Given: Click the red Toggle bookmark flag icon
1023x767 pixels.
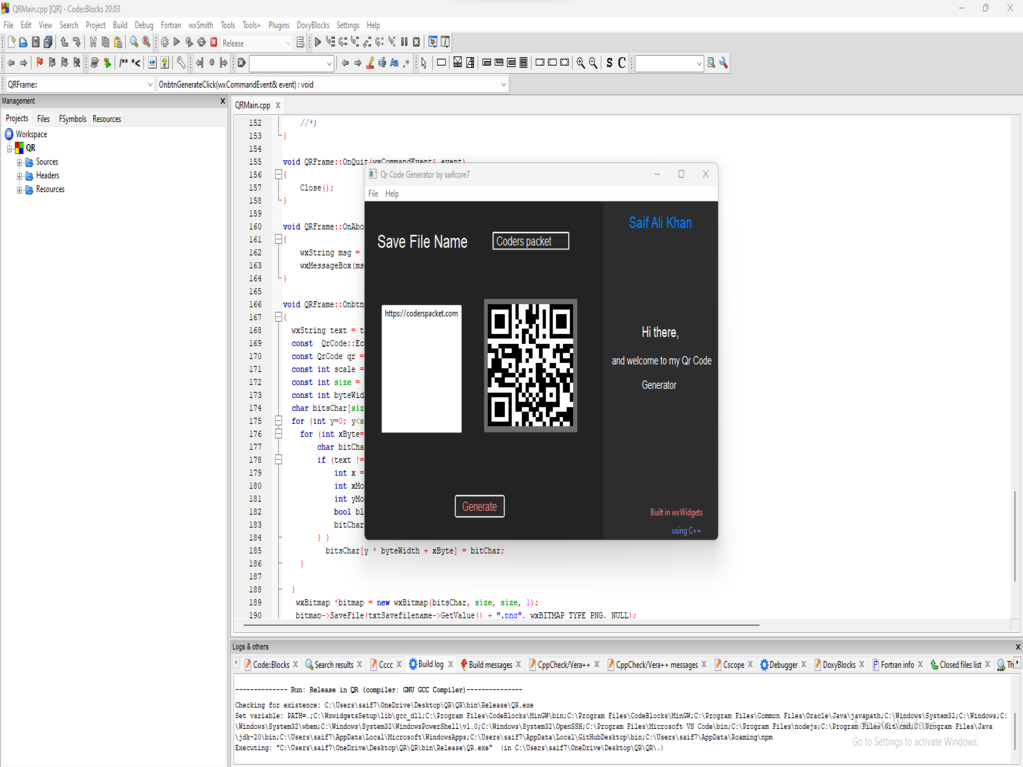Looking at the screenshot, I should (39, 63).
